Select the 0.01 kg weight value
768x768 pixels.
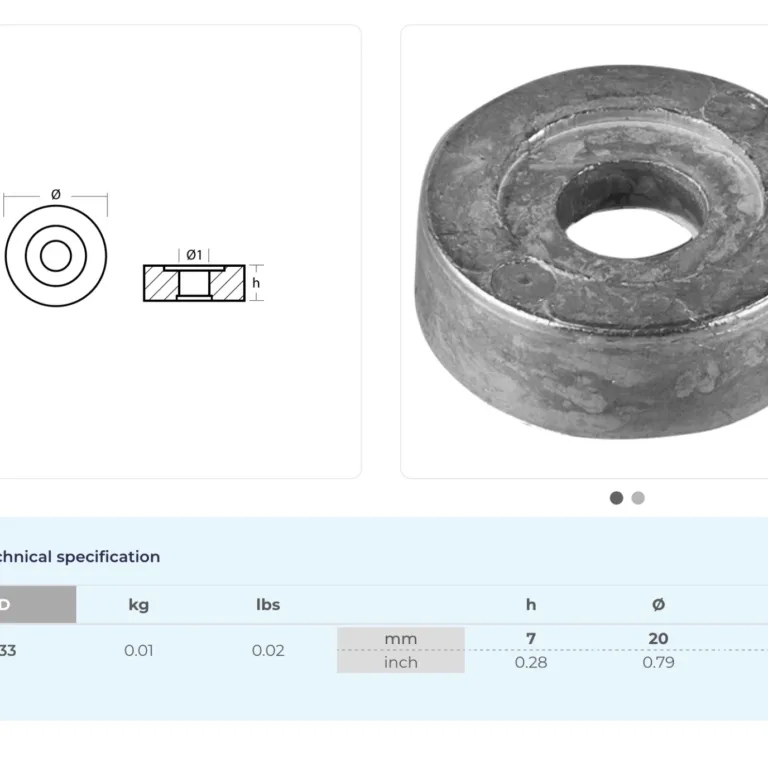click(x=139, y=650)
